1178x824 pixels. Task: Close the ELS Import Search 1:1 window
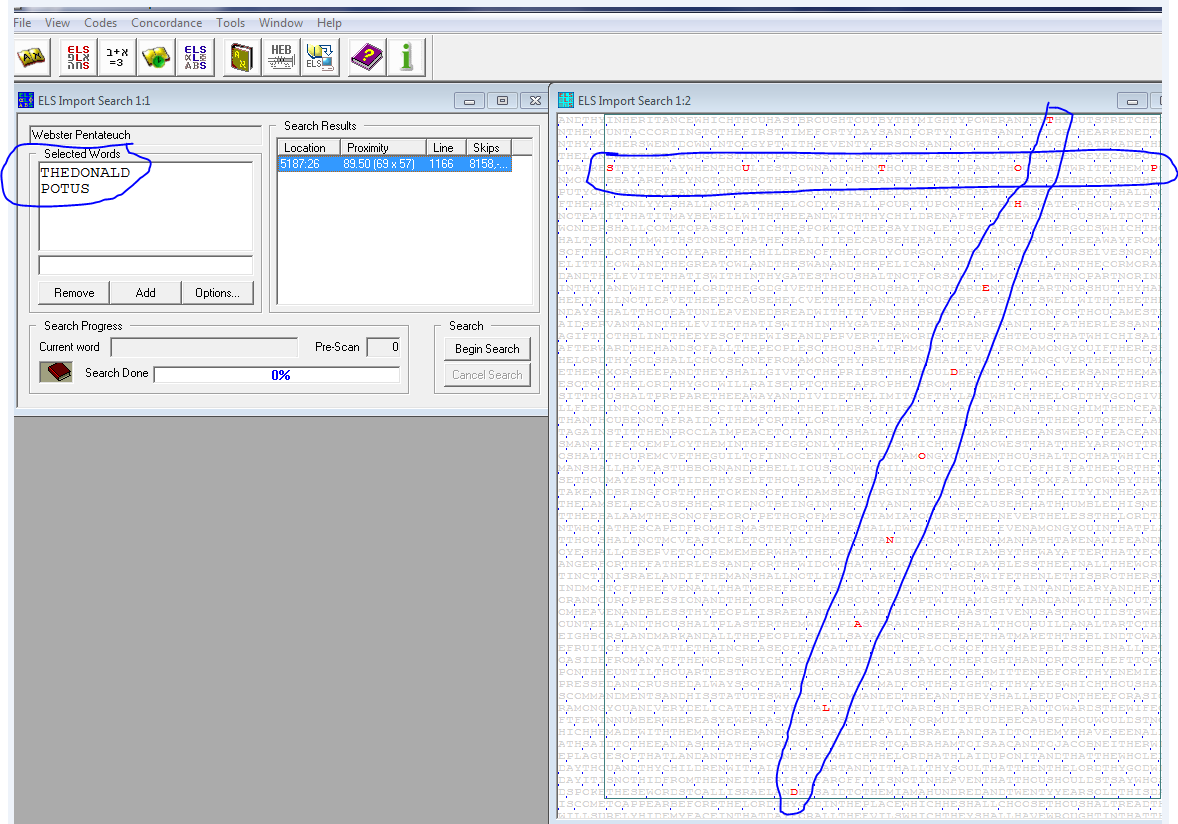(535, 101)
